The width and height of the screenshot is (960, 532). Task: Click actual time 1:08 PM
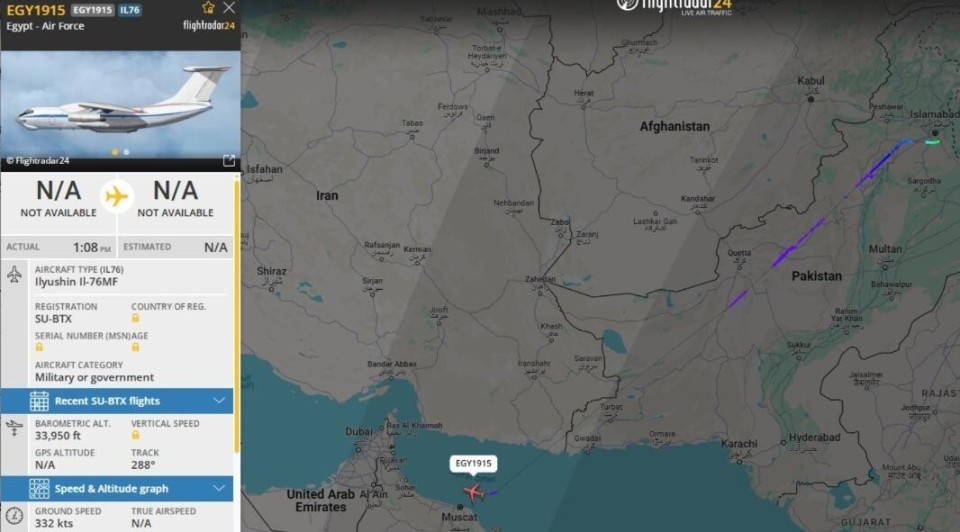click(x=92, y=247)
